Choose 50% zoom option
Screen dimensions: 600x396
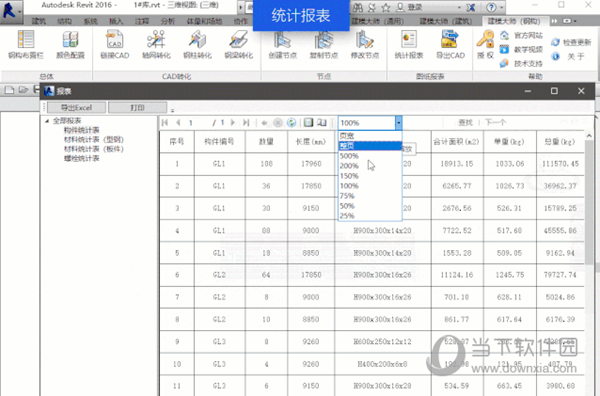(370, 205)
